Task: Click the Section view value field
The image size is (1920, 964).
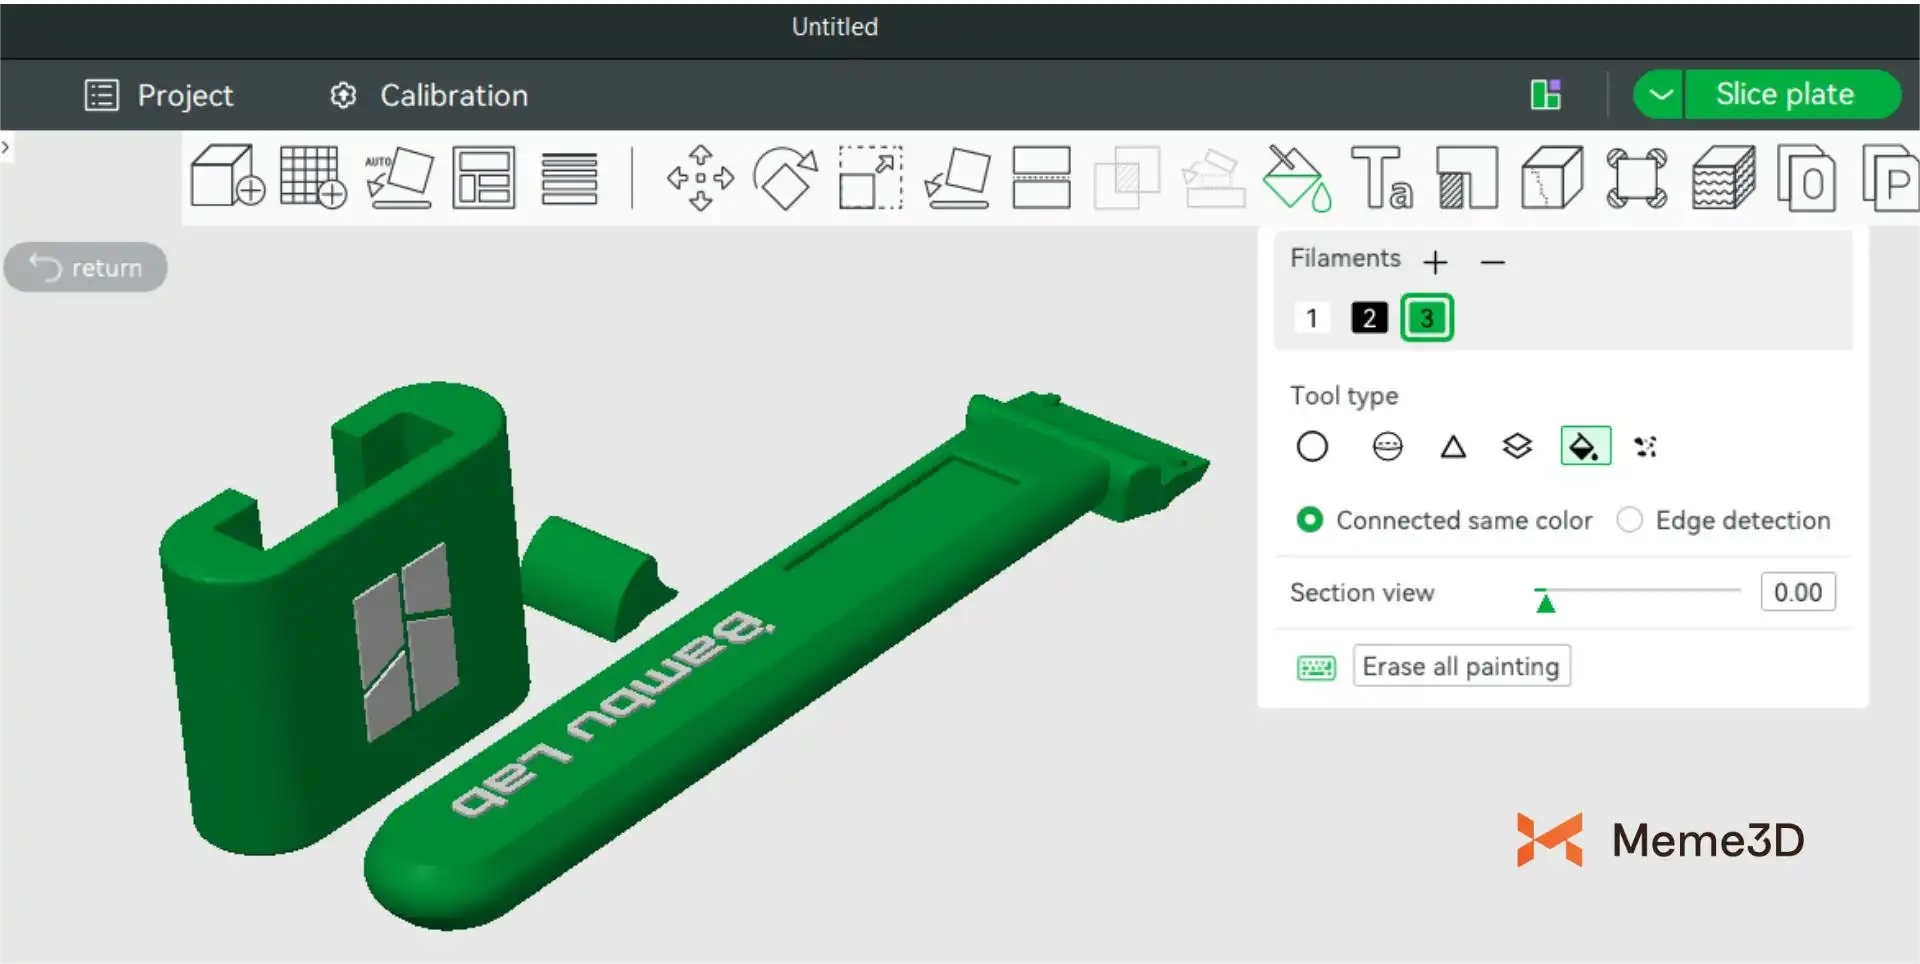Action: [x=1797, y=592]
